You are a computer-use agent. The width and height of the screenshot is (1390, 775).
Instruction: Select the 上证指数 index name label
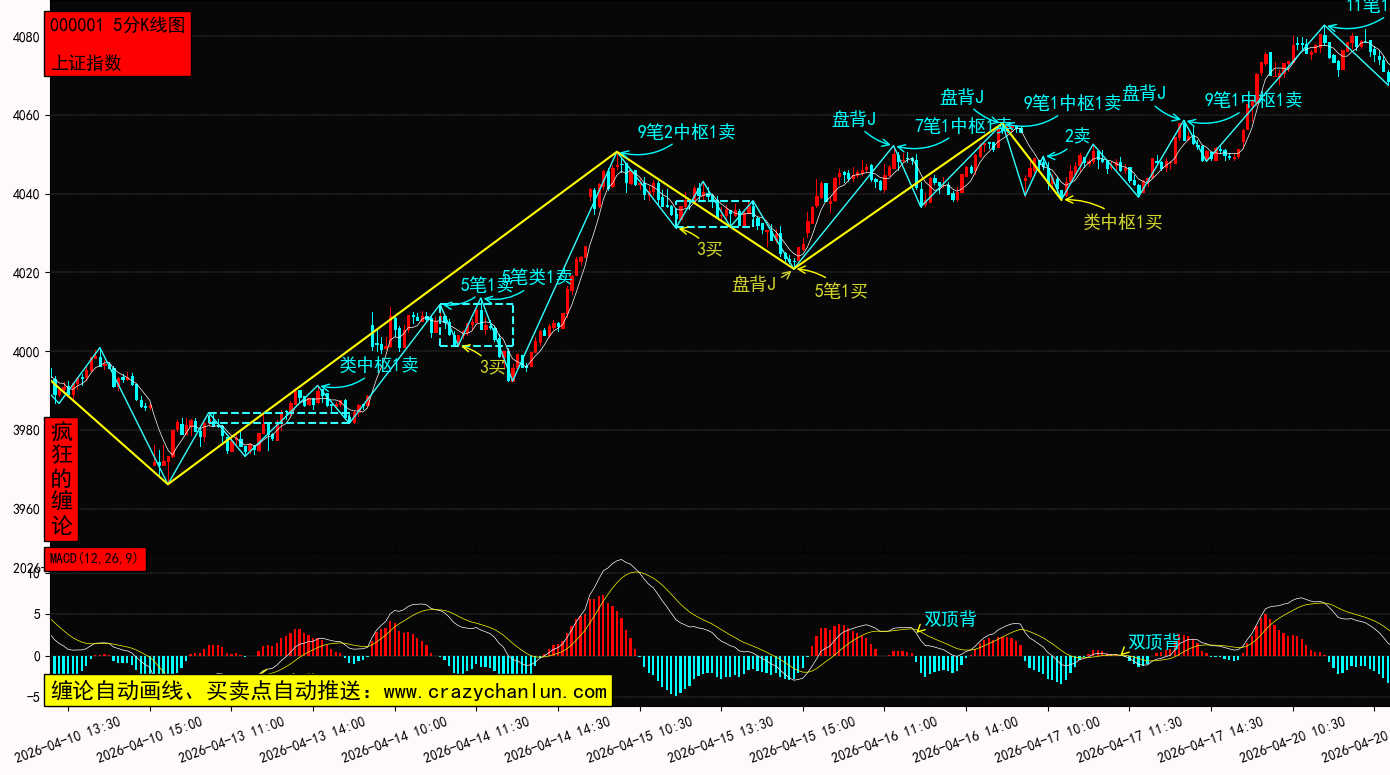tap(86, 62)
